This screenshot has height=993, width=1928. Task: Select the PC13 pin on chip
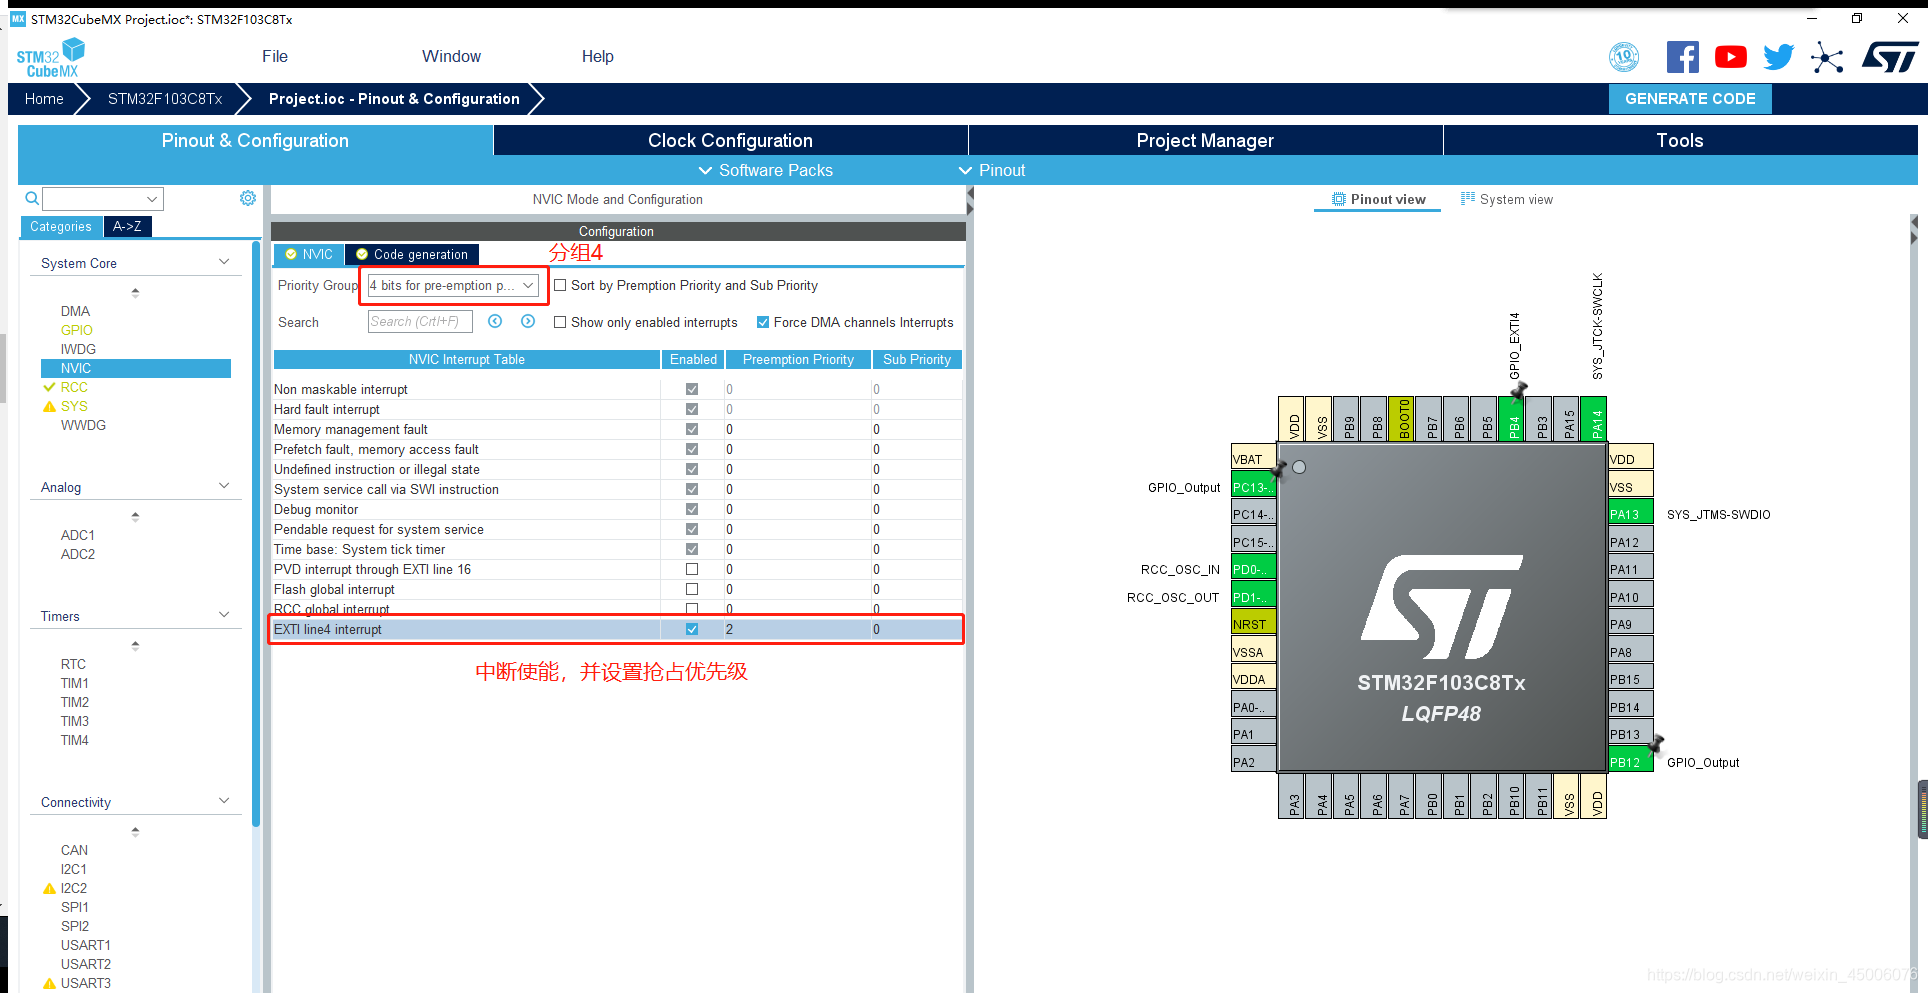(1253, 487)
